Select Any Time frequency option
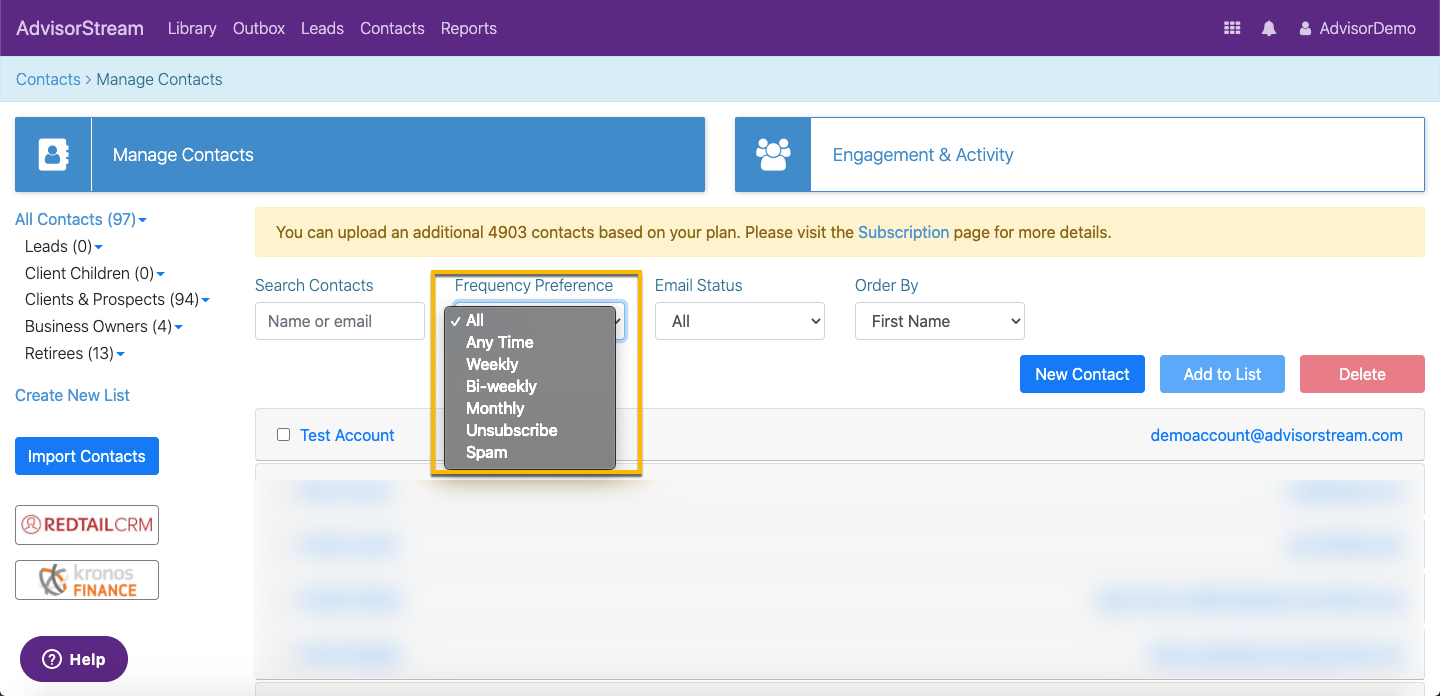Image resolution: width=1440 pixels, height=696 pixels. coord(530,342)
